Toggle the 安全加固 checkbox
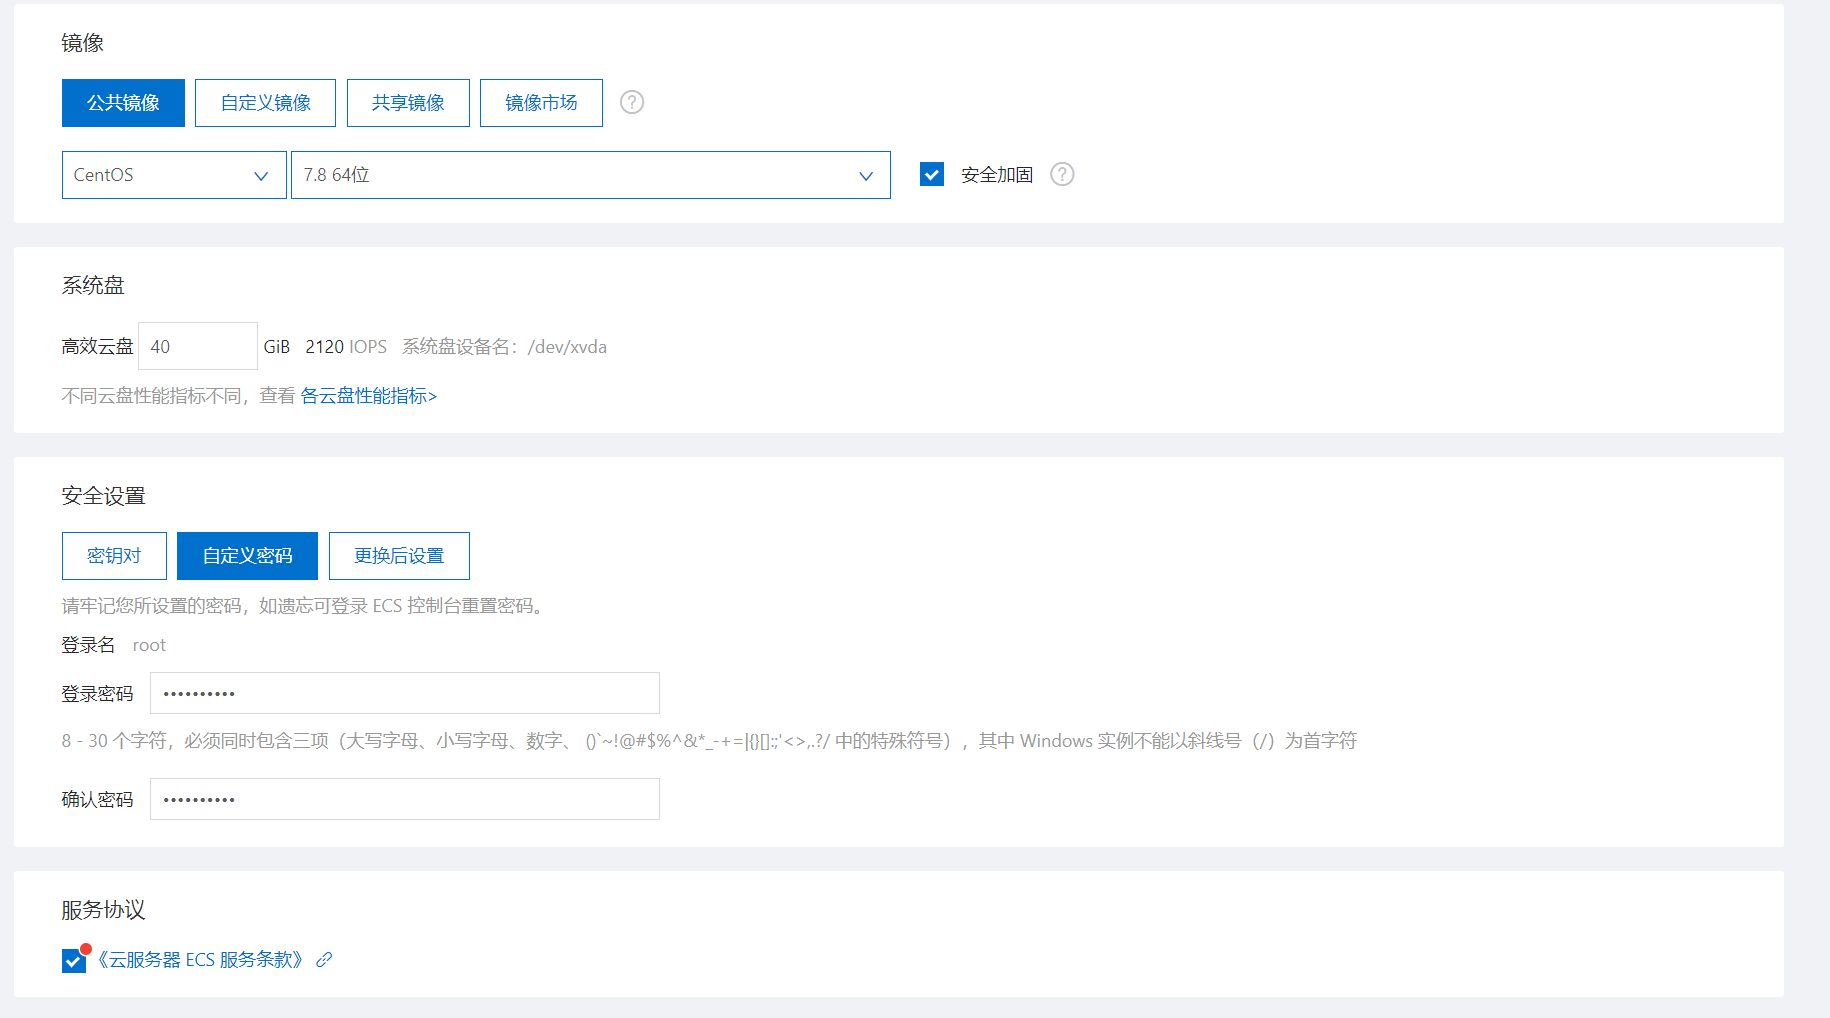 coord(932,174)
